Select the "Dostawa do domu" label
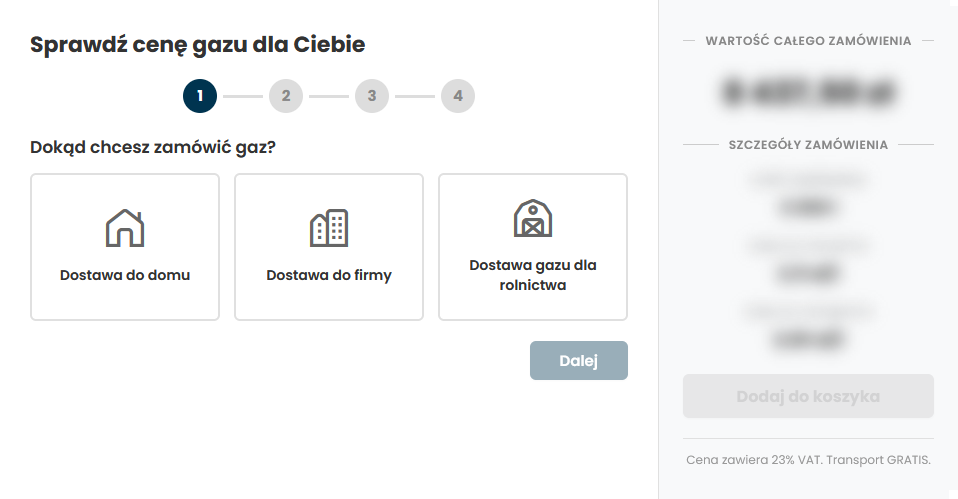 pyautogui.click(x=125, y=275)
